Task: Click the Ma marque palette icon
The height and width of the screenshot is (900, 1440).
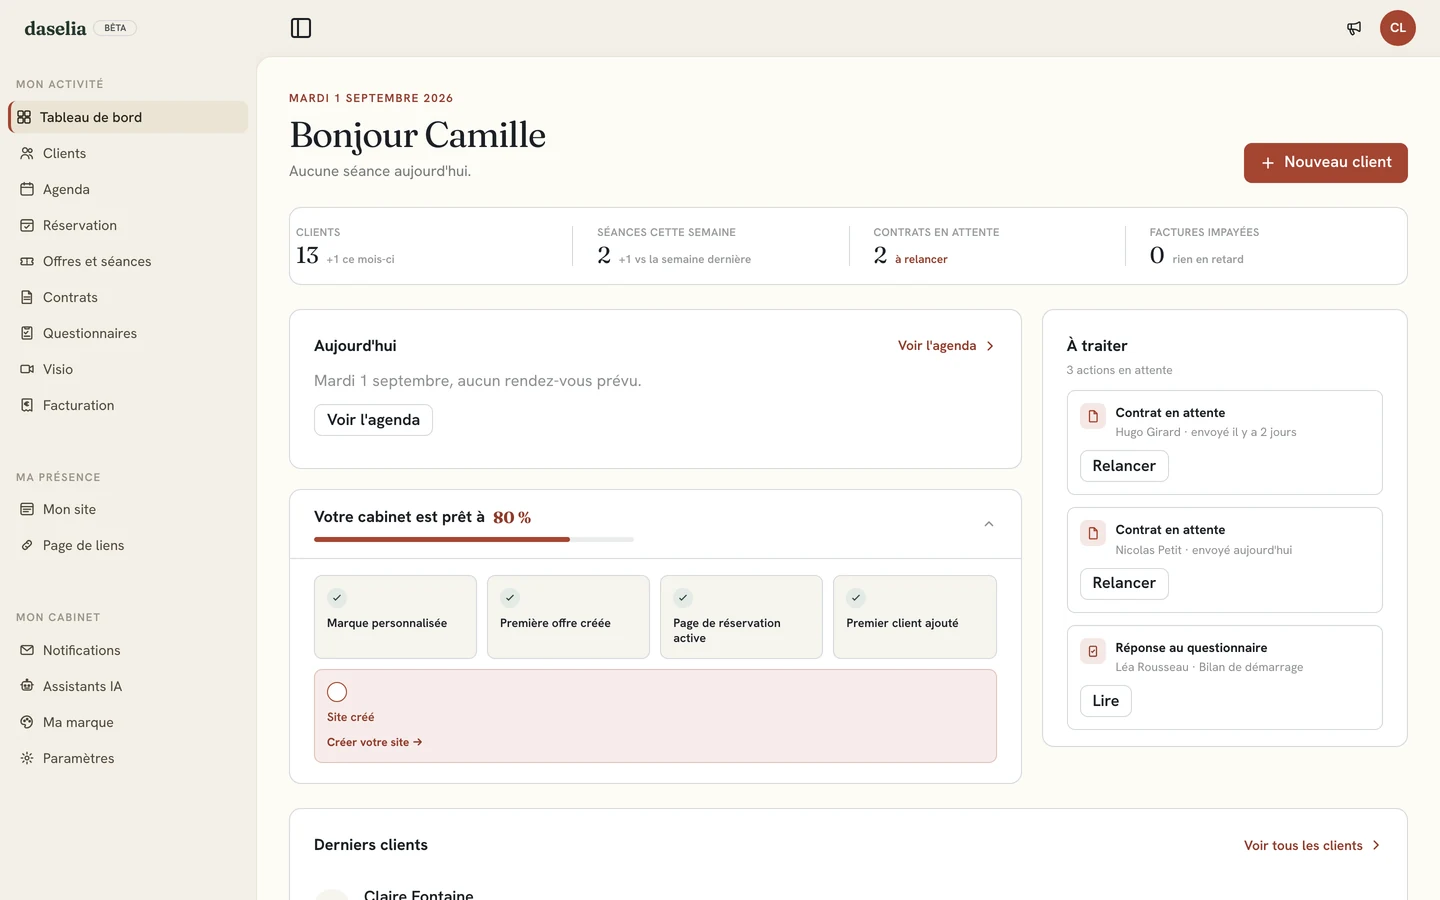Action: (x=27, y=722)
